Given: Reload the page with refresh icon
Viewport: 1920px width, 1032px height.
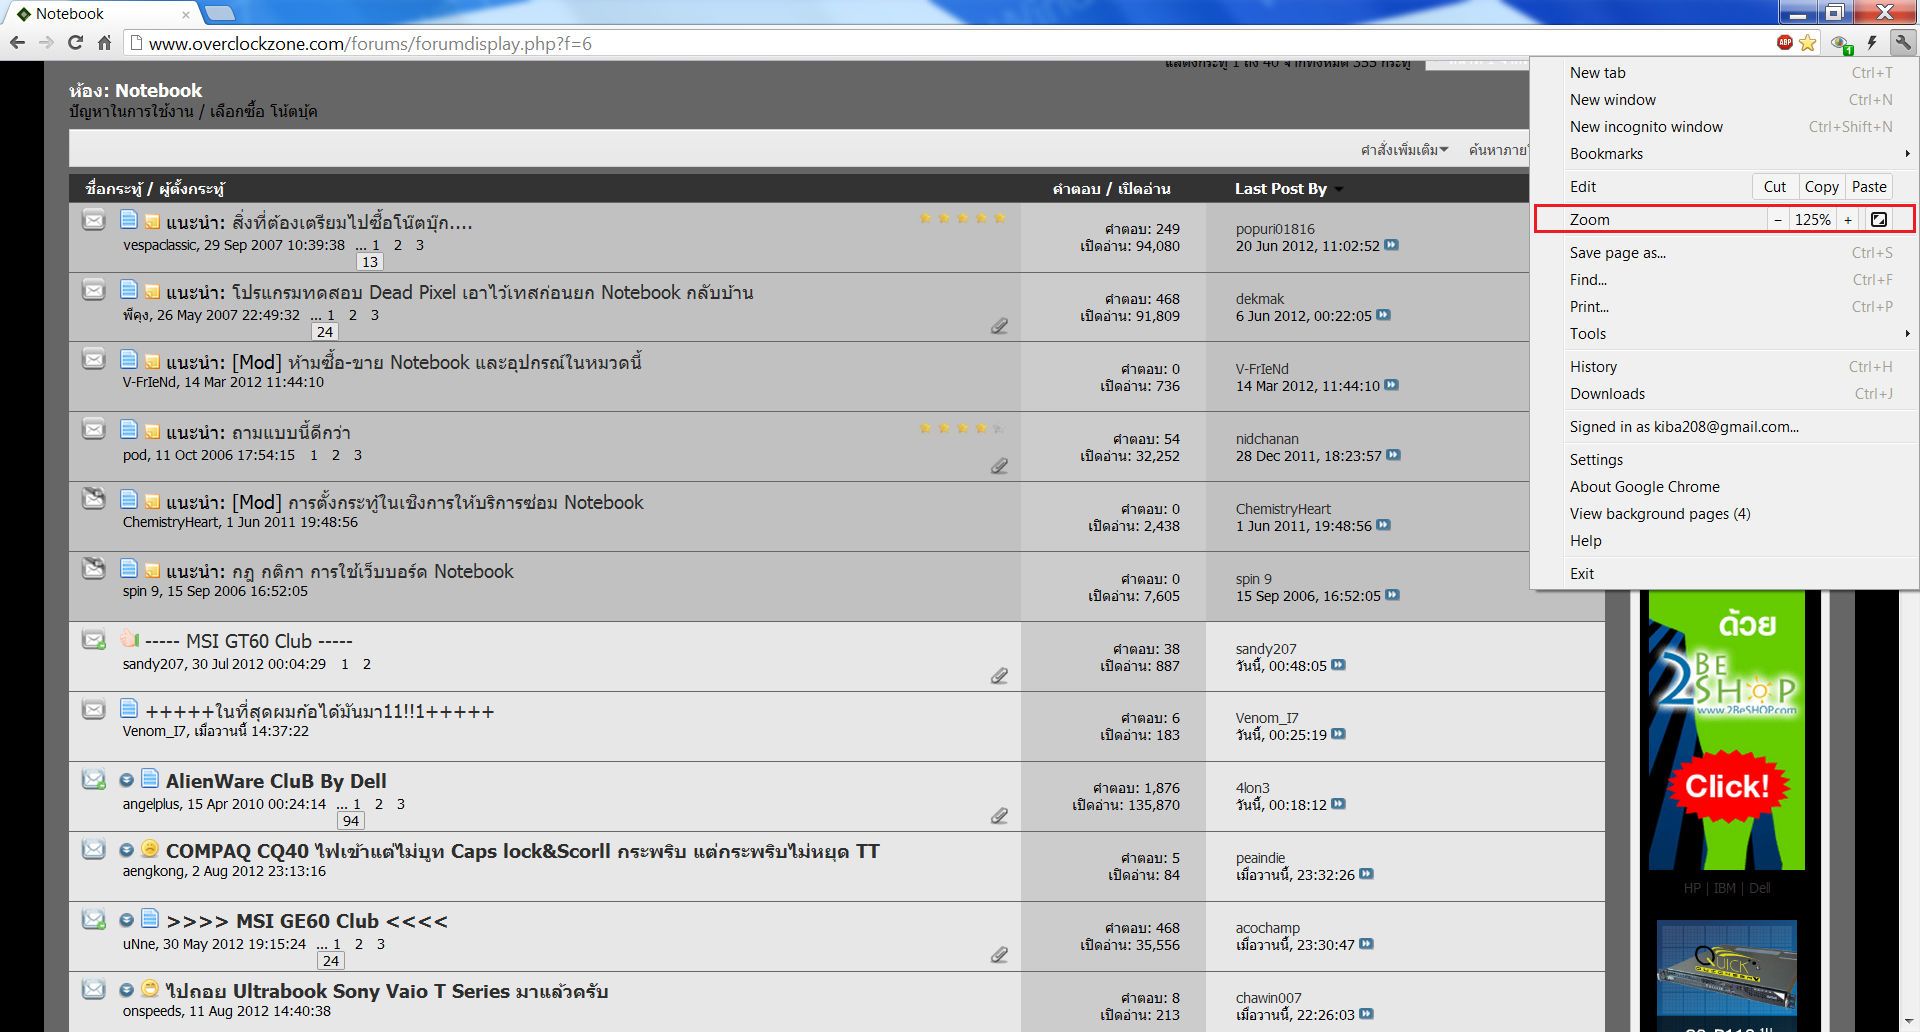Looking at the screenshot, I should tap(75, 43).
